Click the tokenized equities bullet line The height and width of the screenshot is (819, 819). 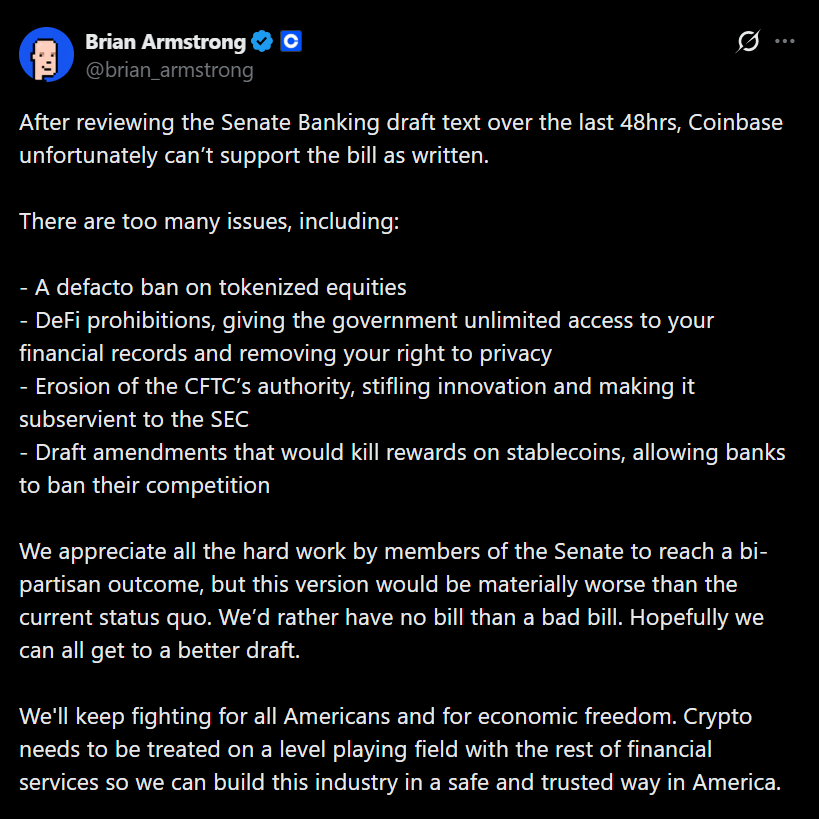(213, 287)
